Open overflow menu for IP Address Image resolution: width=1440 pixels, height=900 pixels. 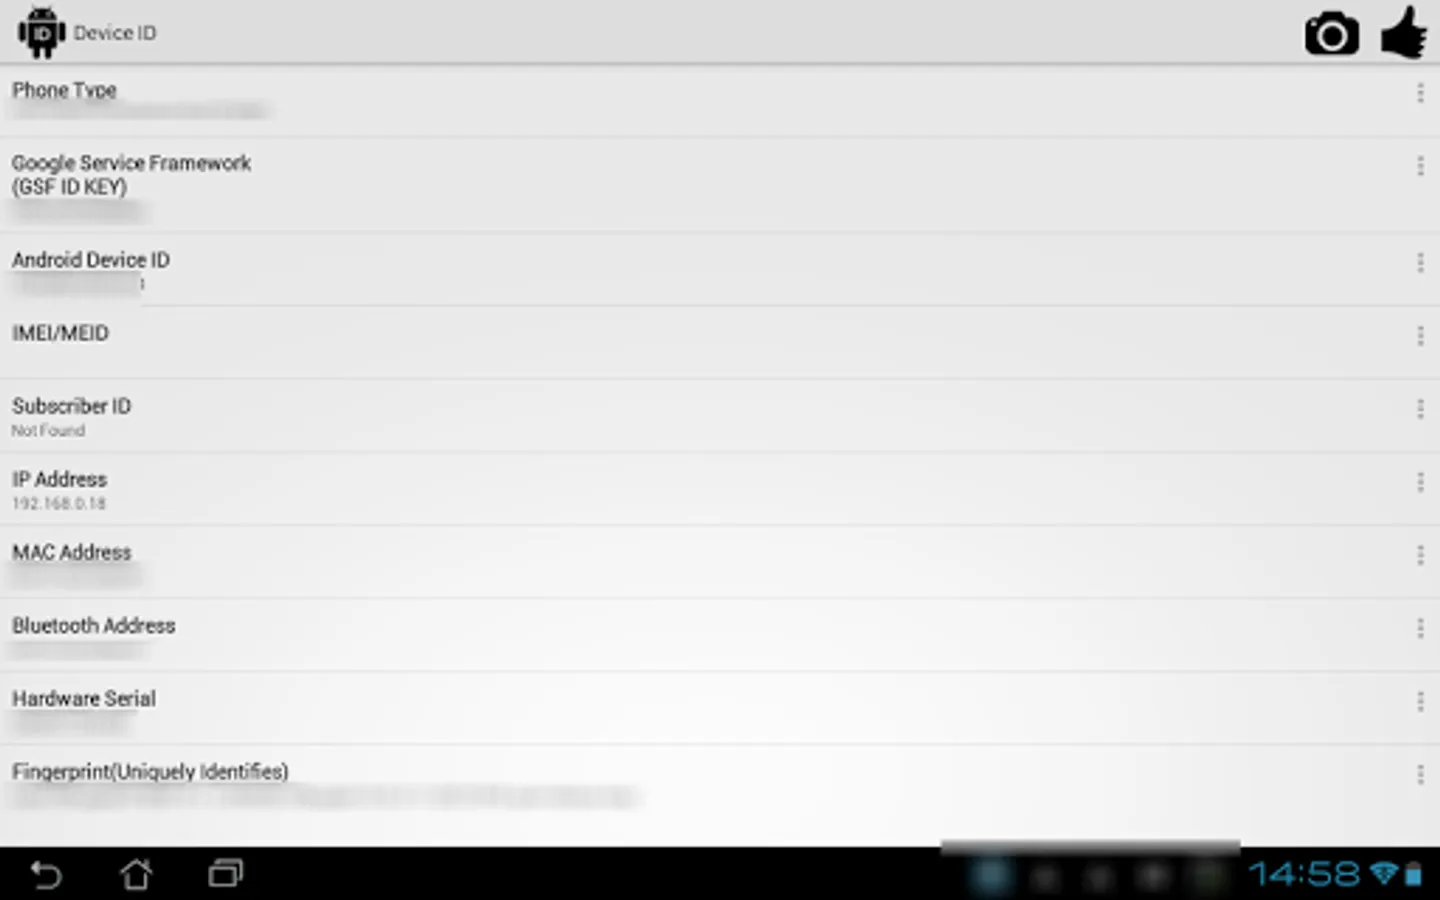[1420, 482]
